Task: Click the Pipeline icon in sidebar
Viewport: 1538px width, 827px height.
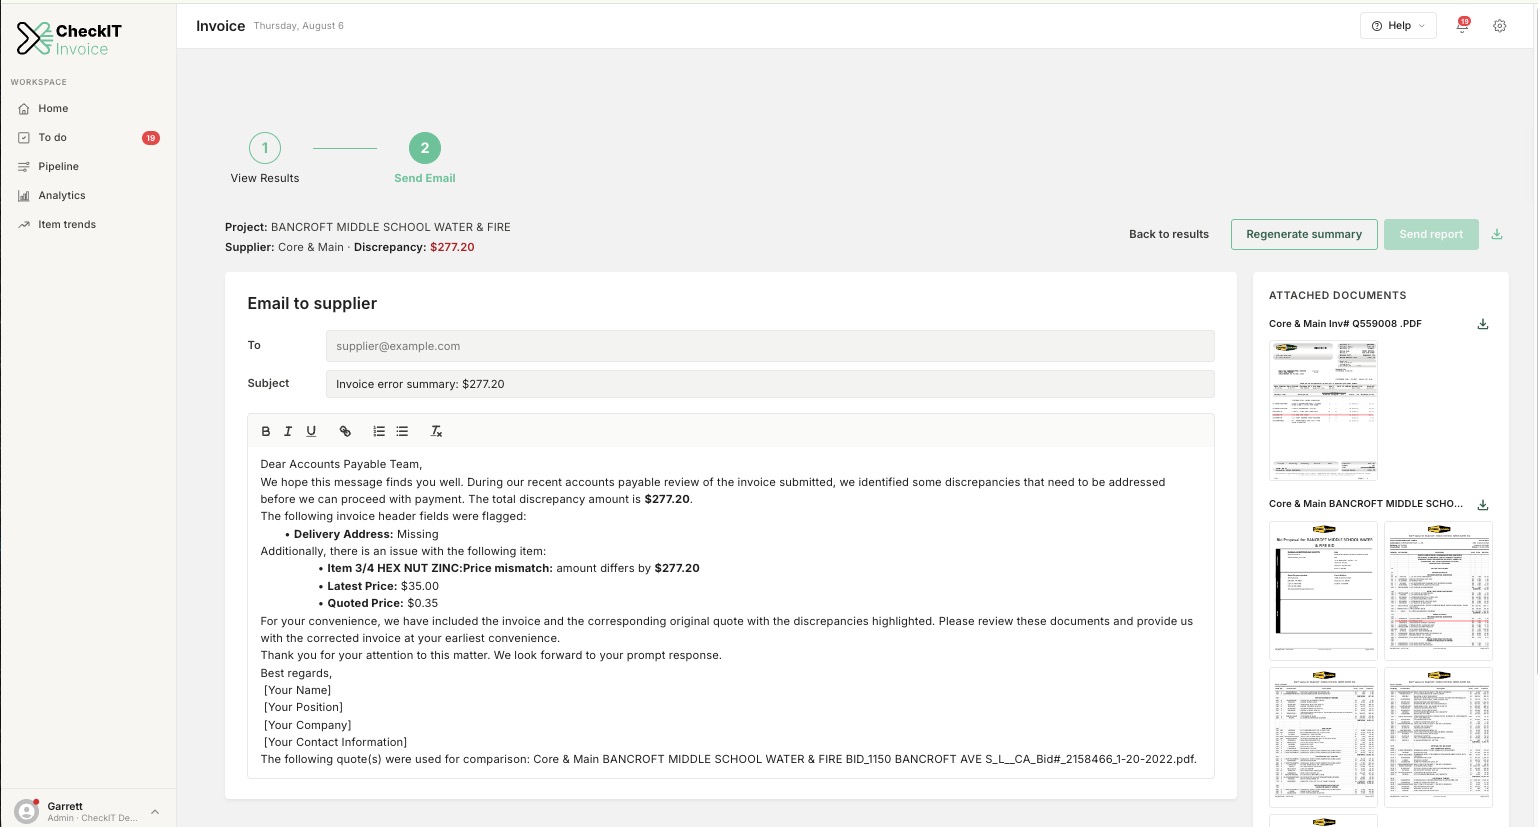Action: point(24,167)
